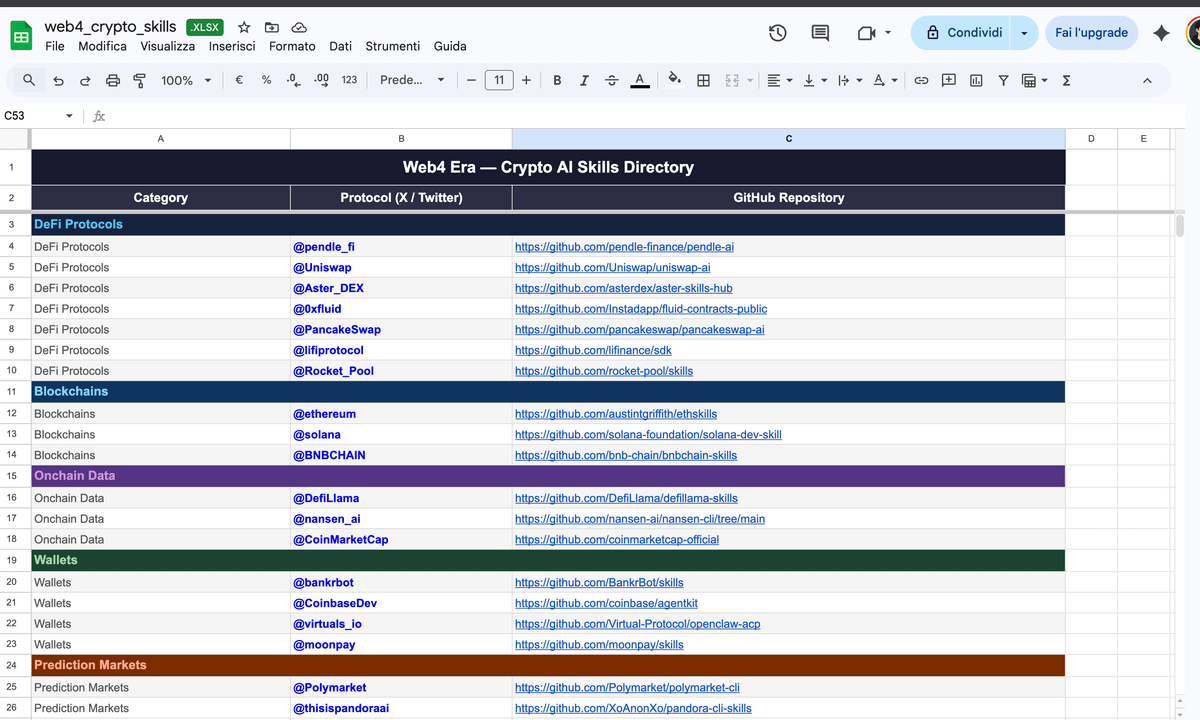Open the Polymarket/polymarket-cli GitHub link

pos(627,687)
